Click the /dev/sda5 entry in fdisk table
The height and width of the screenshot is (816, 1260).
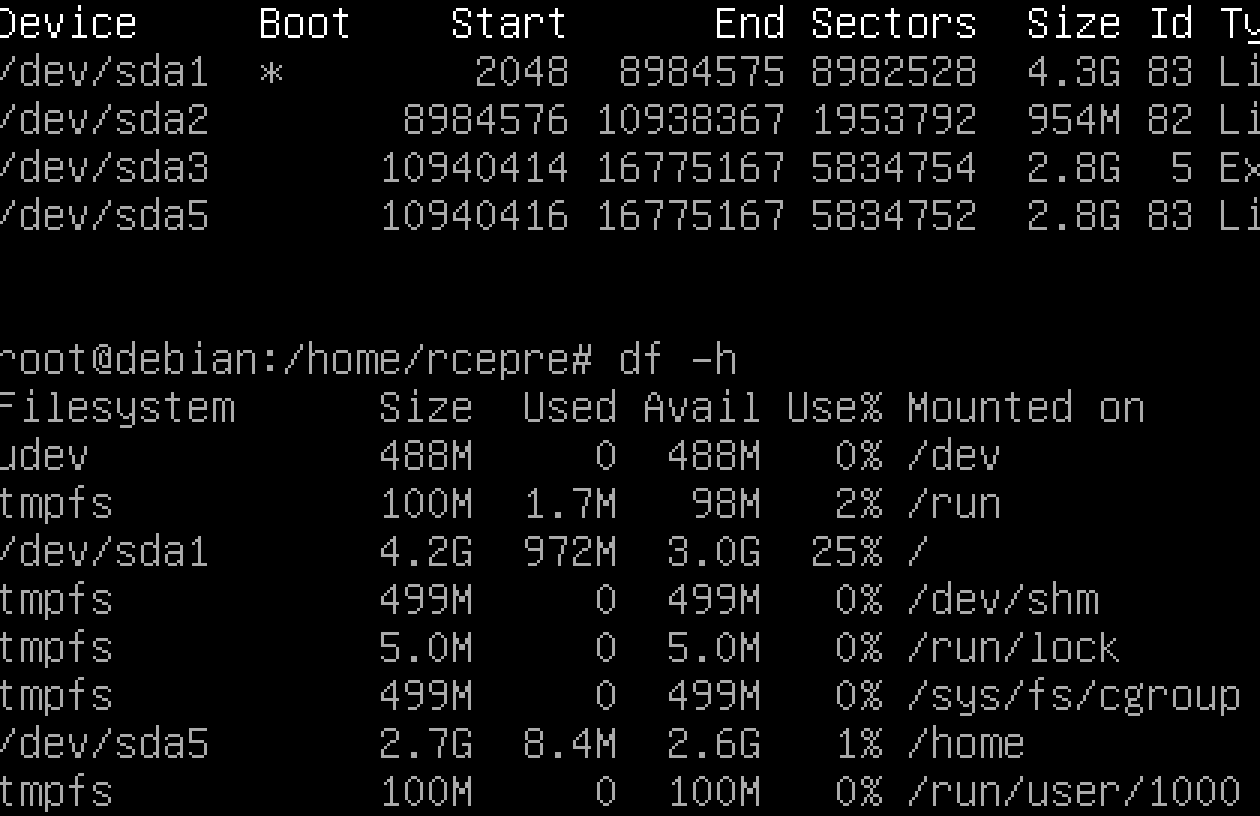[x=103, y=216]
